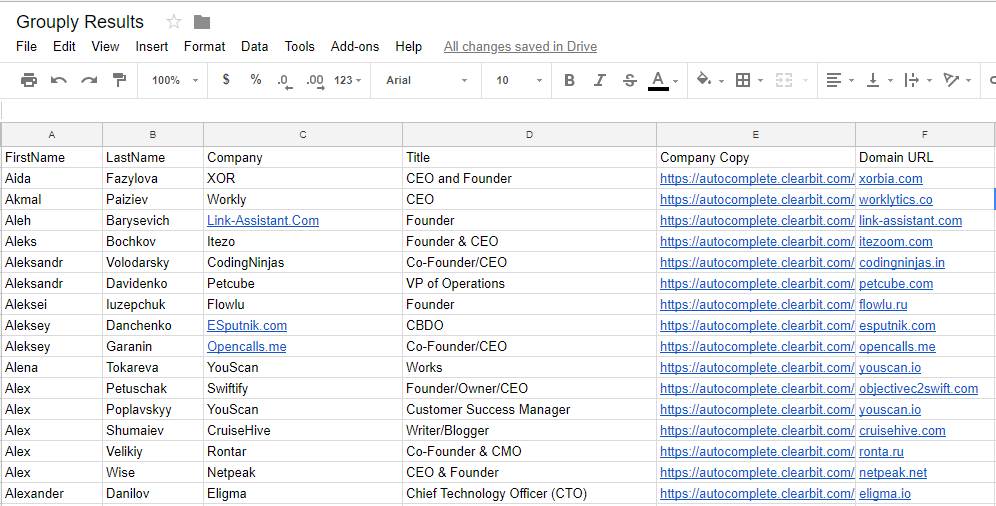Open text wrapping options

(x=912, y=80)
